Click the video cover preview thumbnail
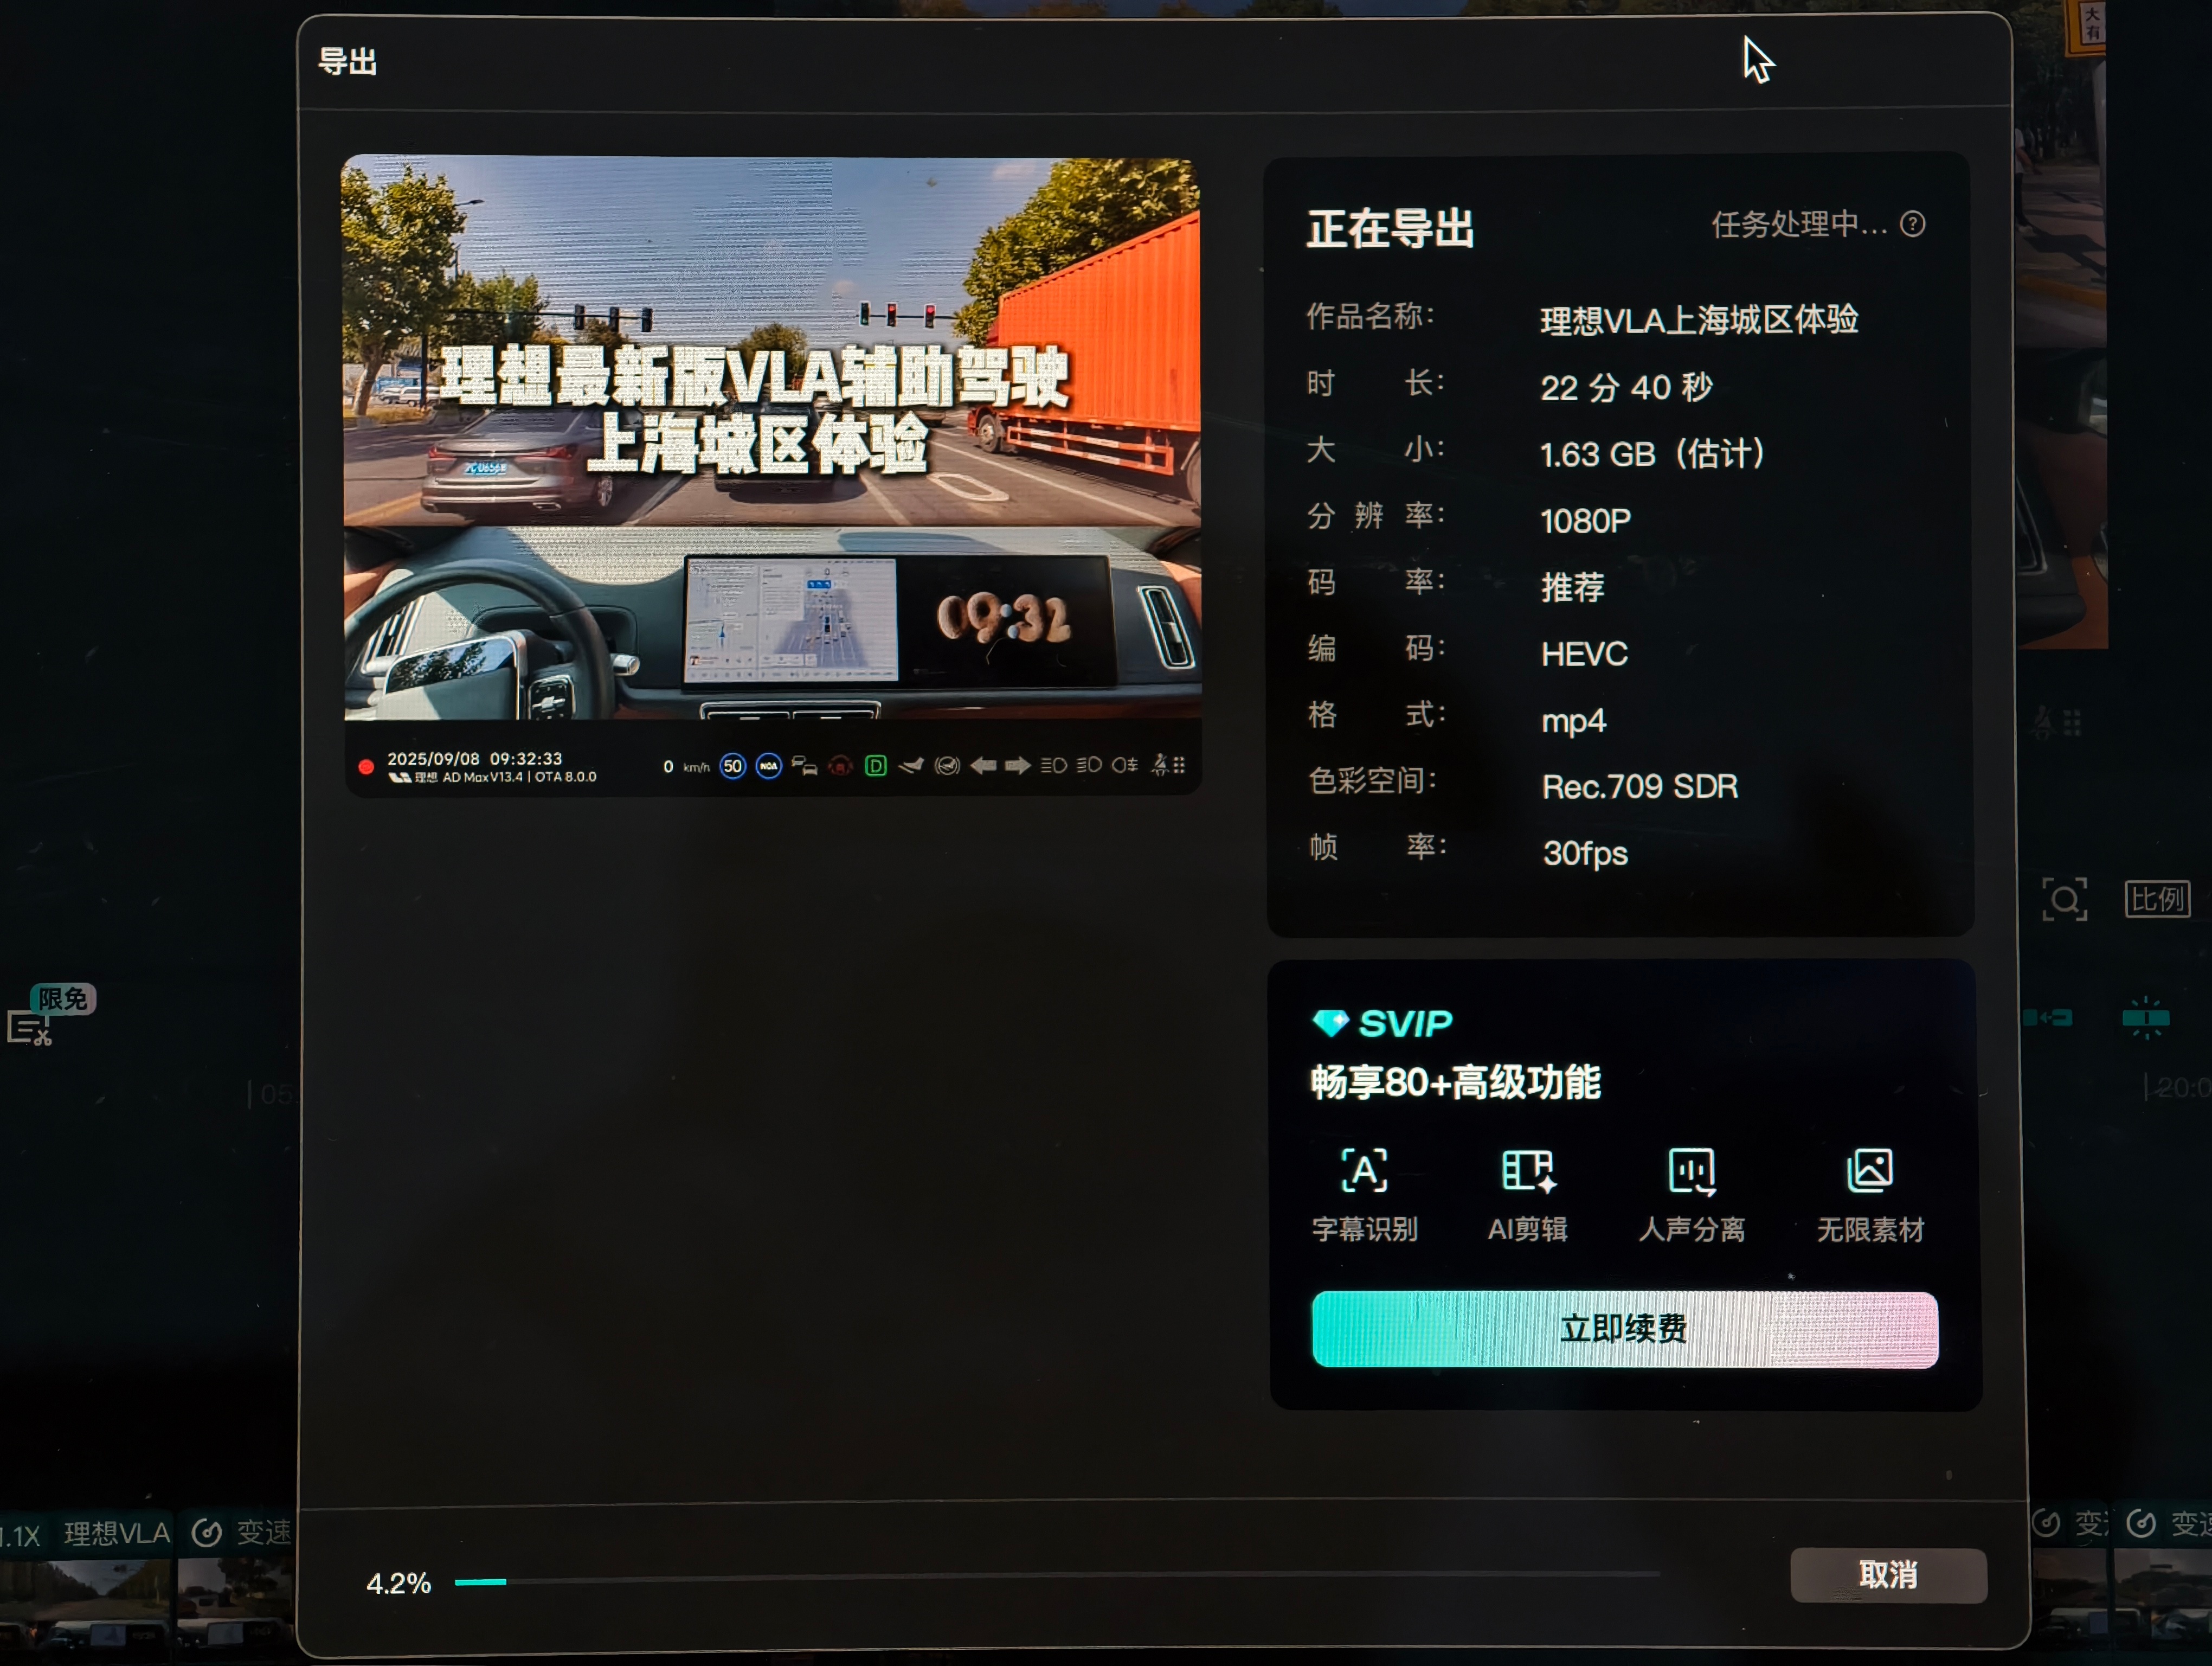Screen dimensions: 2212x1666 click(x=772, y=475)
